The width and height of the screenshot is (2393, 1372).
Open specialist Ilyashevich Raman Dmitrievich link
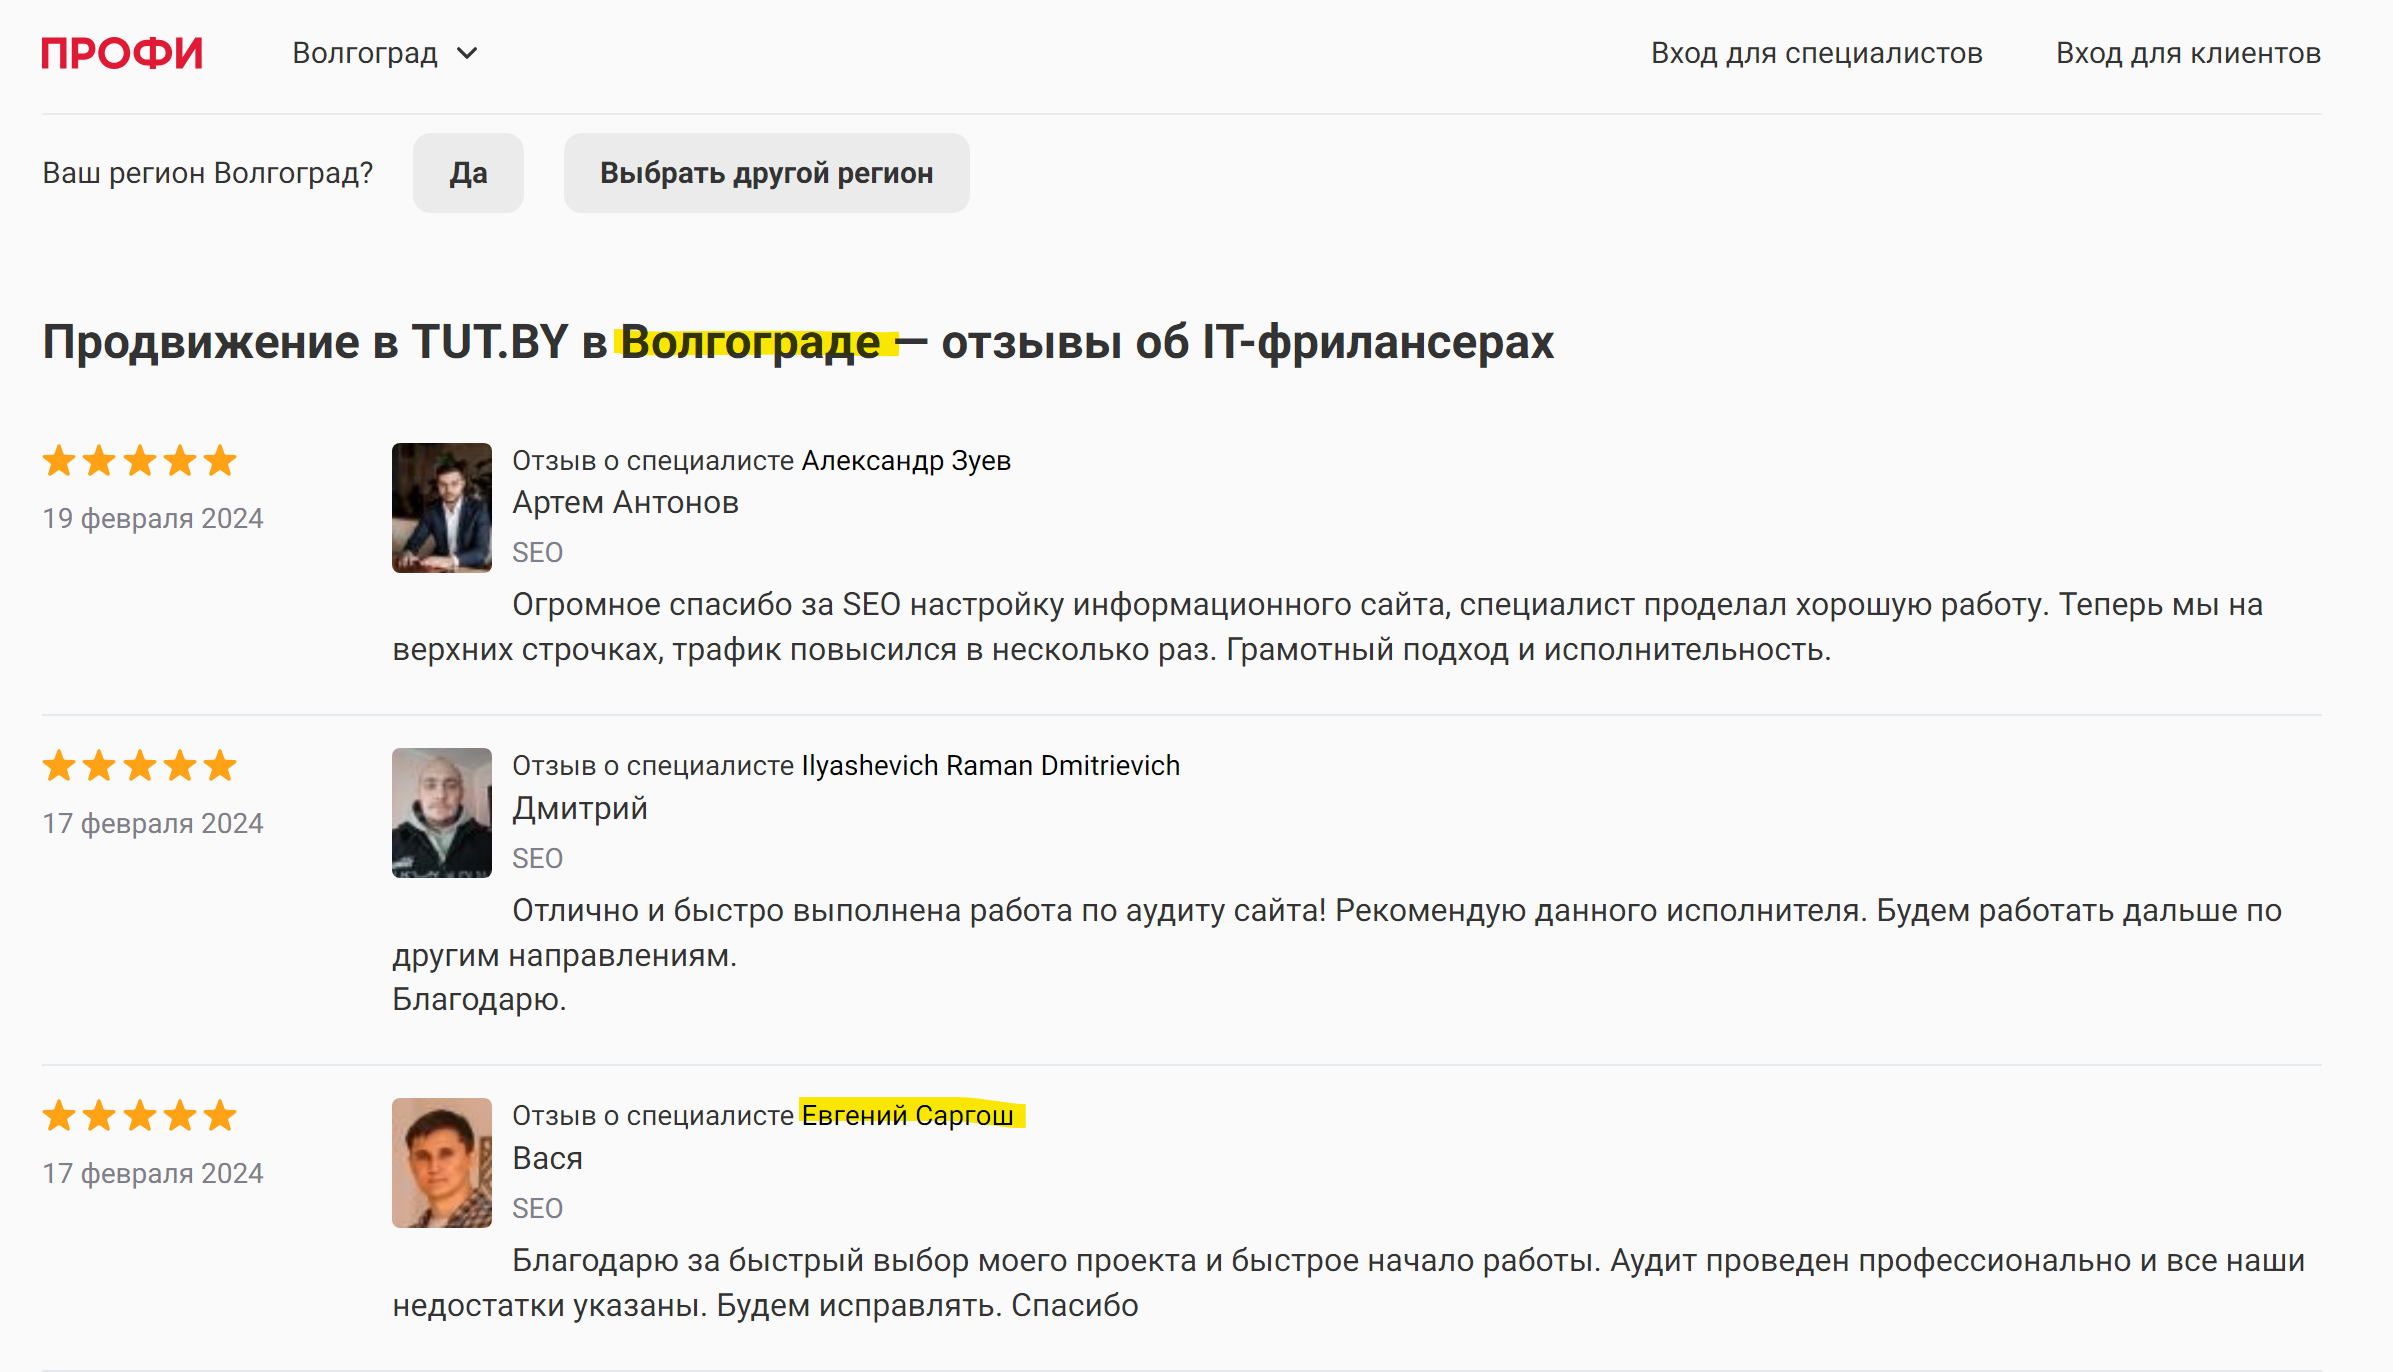tap(990, 765)
